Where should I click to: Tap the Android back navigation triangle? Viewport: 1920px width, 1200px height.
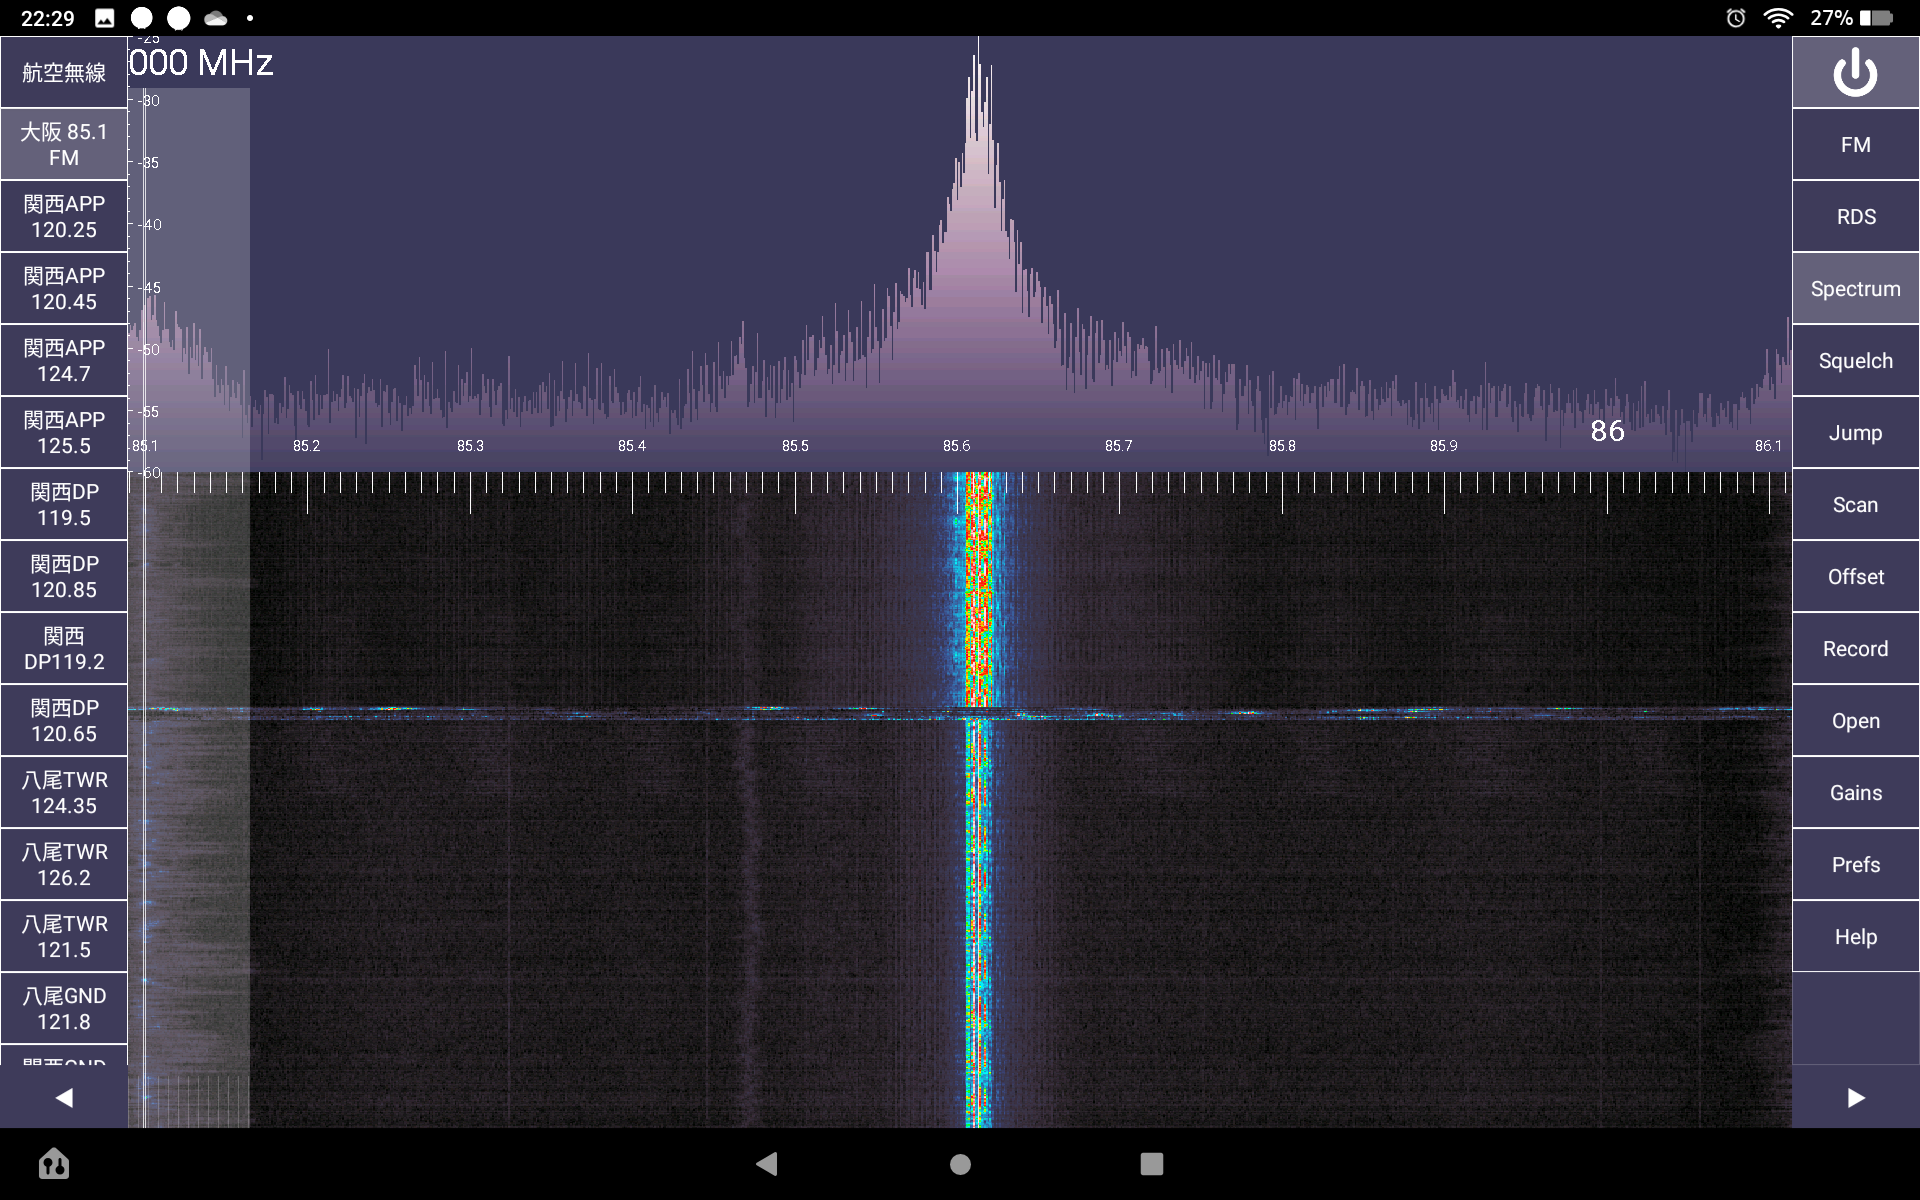[767, 1163]
